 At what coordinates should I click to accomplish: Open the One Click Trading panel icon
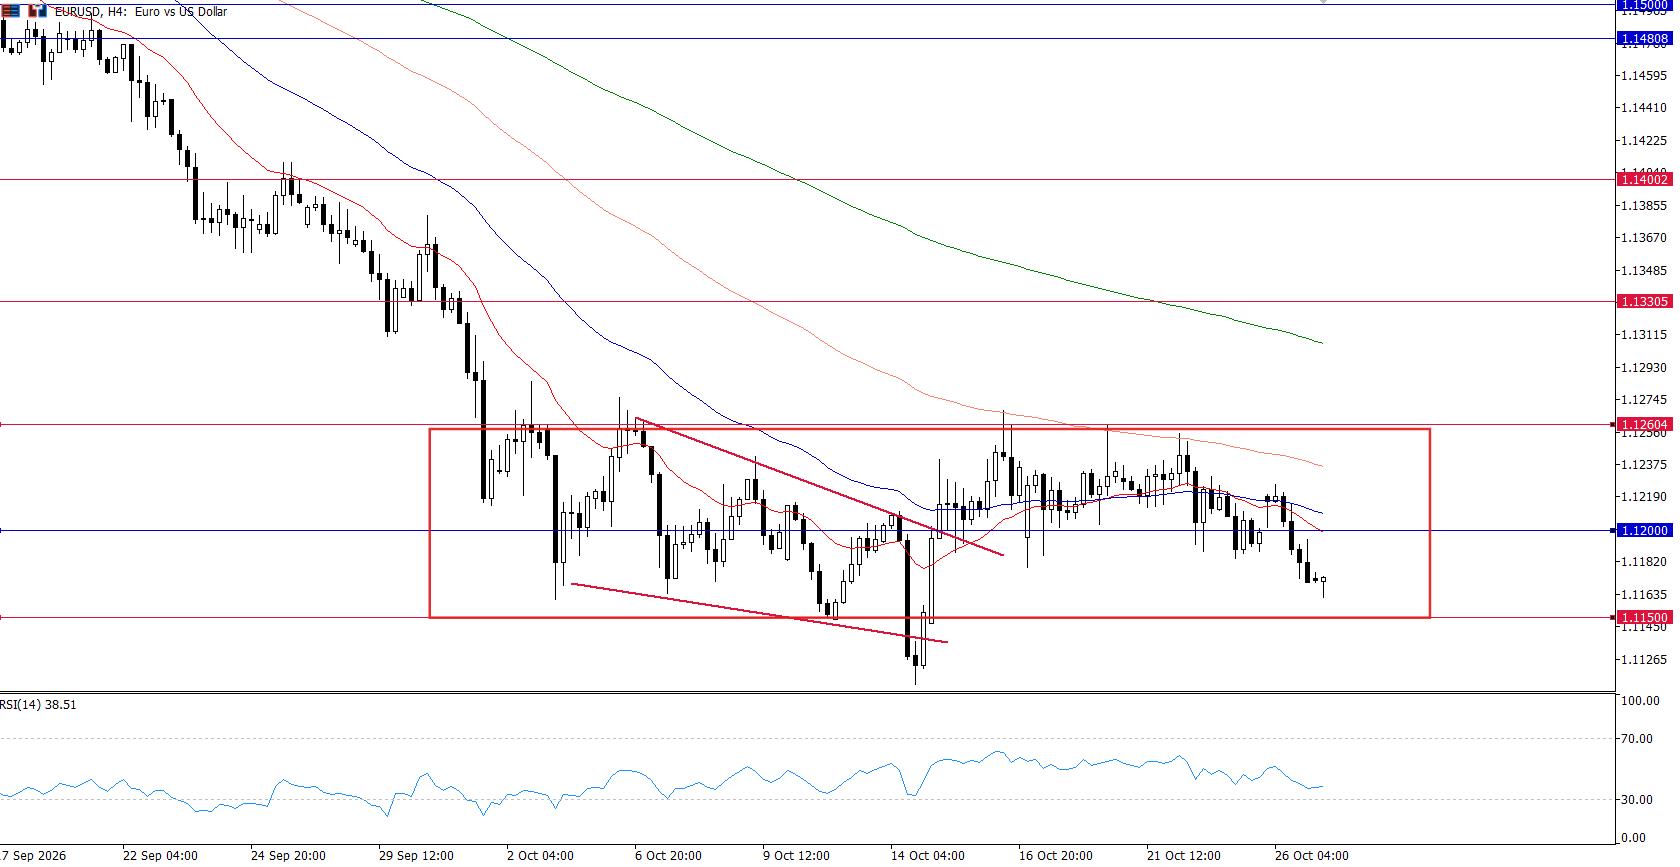[36, 11]
